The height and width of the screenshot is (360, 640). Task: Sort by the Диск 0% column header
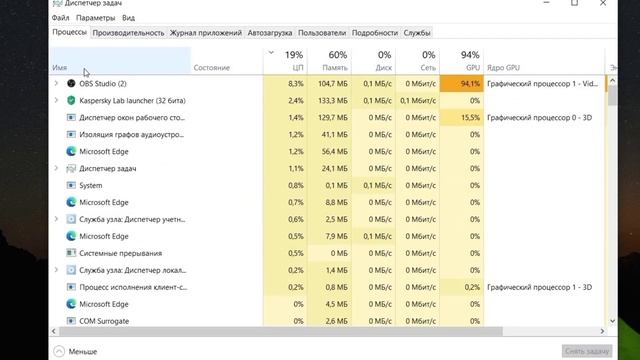[373, 61]
